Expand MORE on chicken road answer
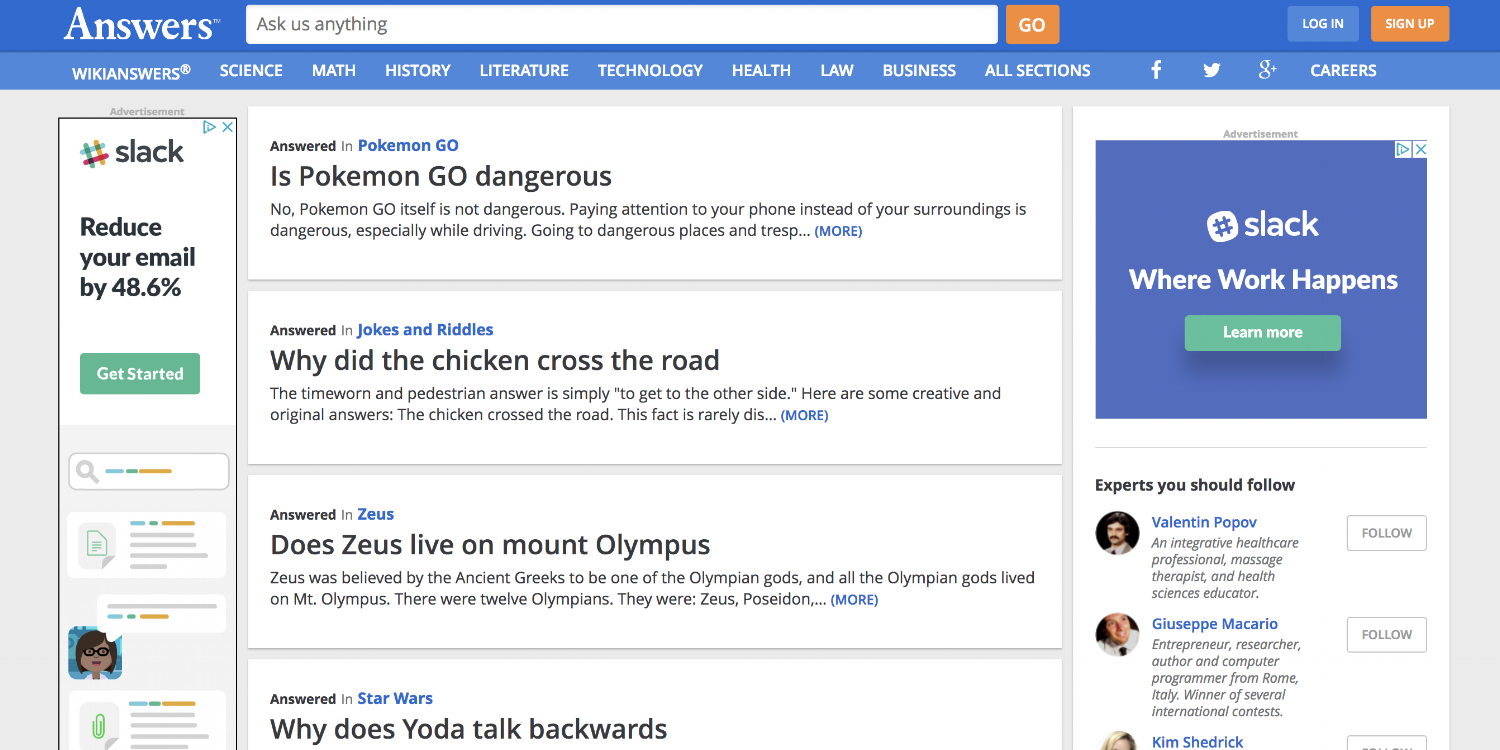1500x750 pixels. 804,415
